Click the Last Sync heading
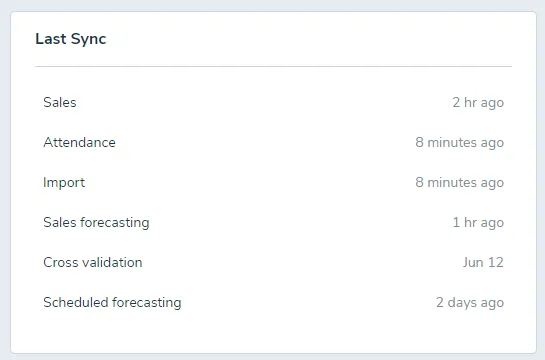The image size is (545, 360). click(71, 39)
